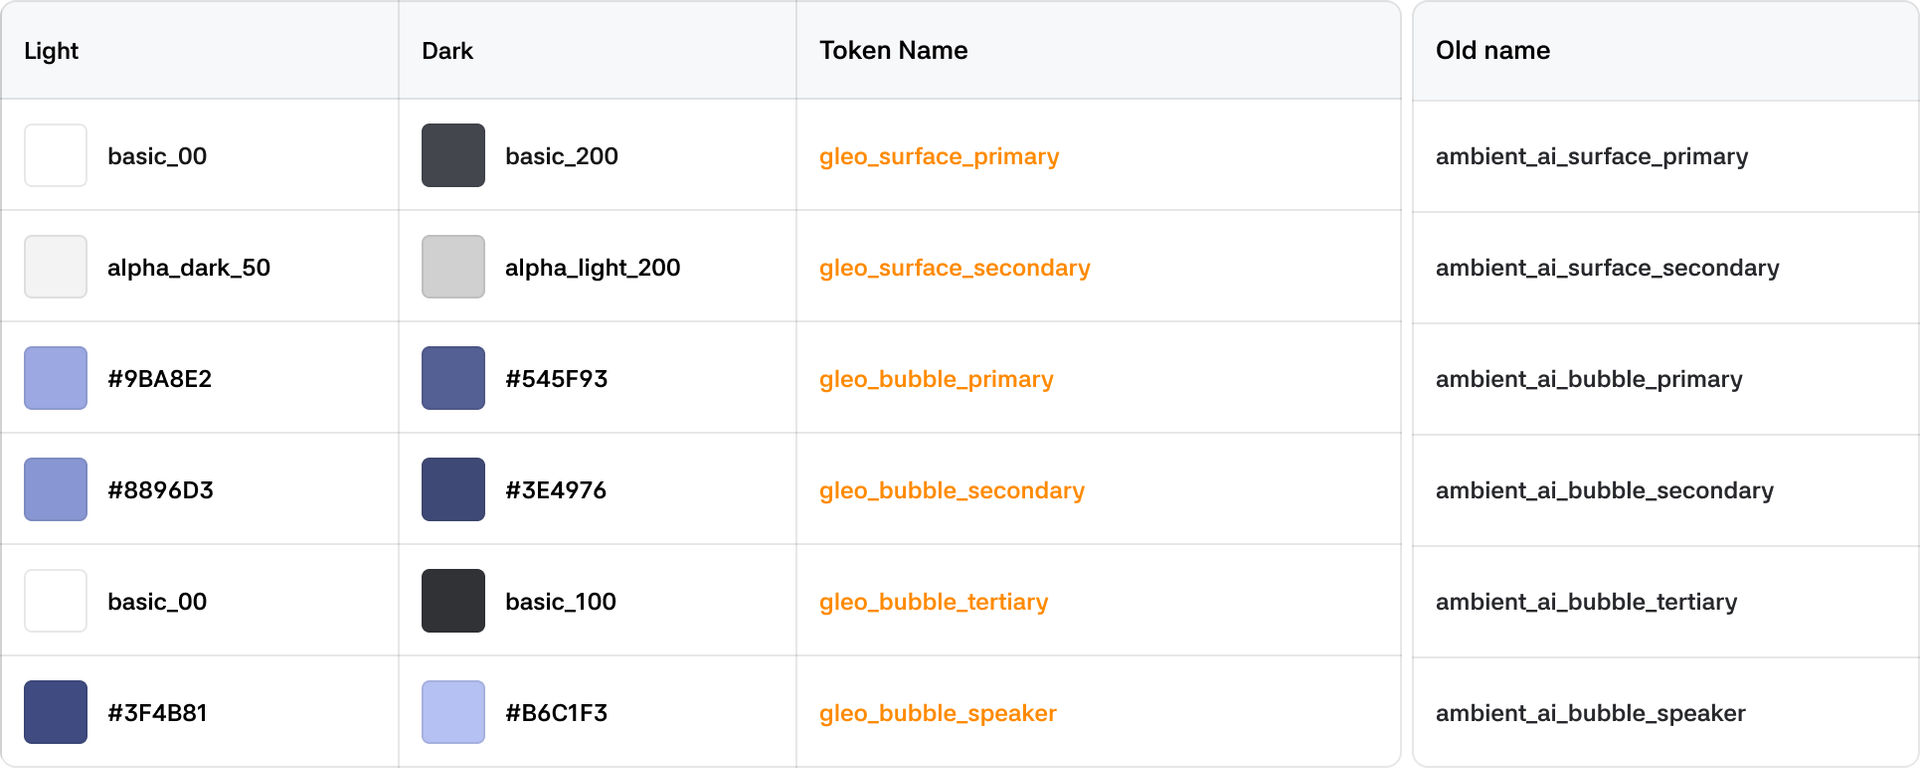1920x768 pixels.
Task: Click the Old name column header
Action: (1492, 50)
